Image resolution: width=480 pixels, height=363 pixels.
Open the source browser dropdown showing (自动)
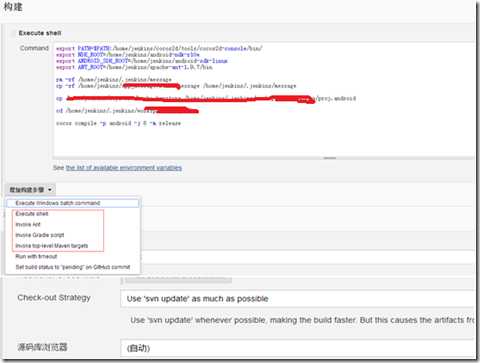297,348
